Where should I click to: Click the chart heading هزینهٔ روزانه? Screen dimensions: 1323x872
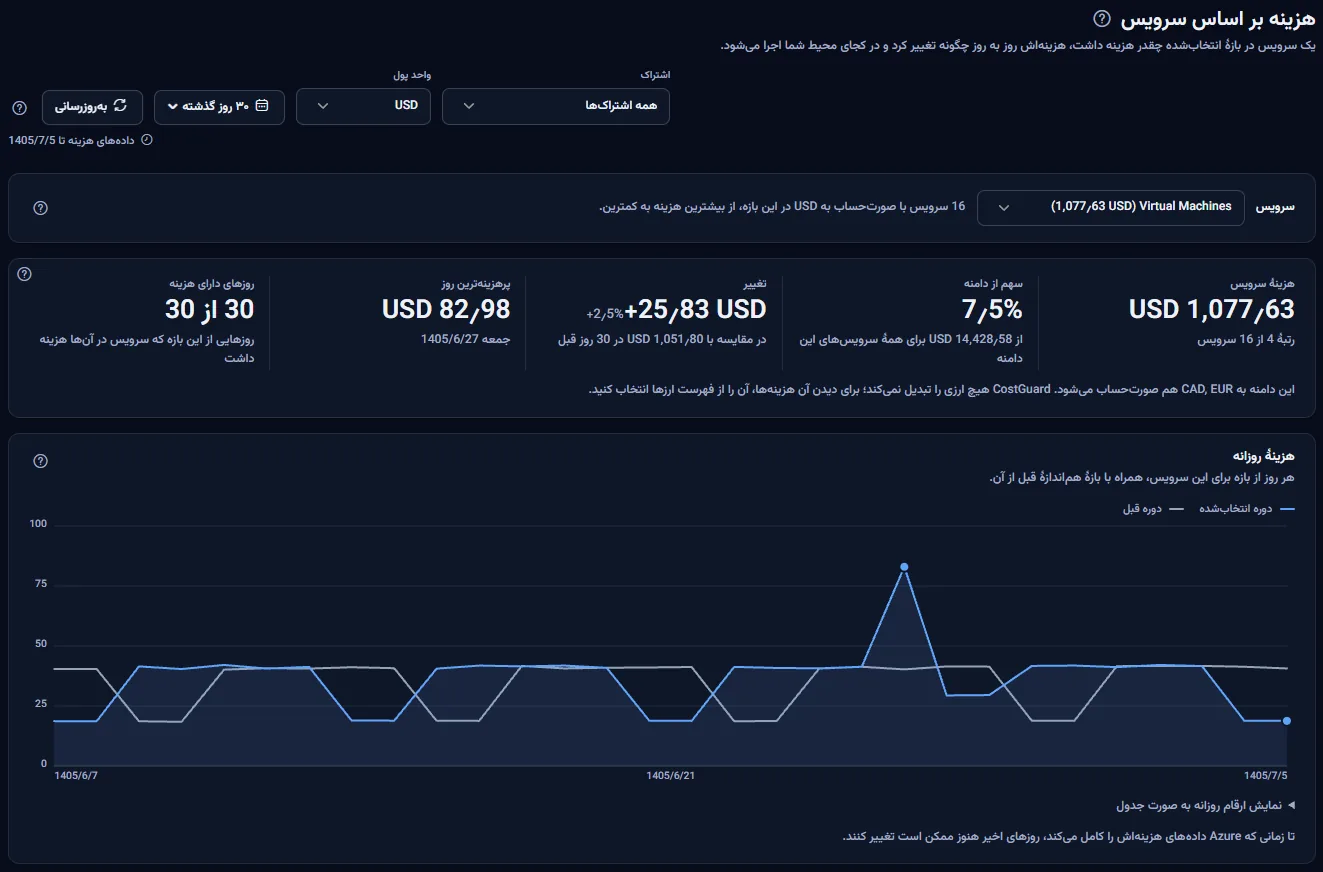[x=1264, y=457]
